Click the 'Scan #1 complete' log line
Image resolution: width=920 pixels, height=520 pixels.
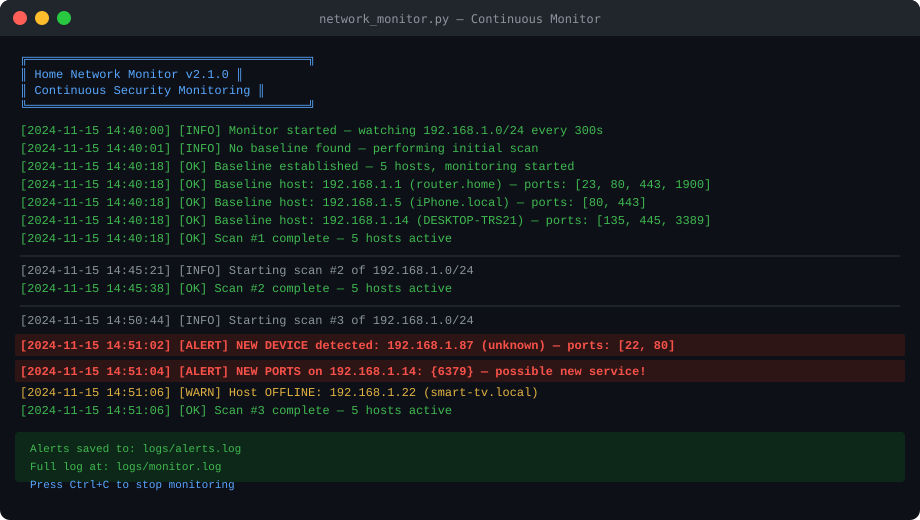click(x=236, y=239)
